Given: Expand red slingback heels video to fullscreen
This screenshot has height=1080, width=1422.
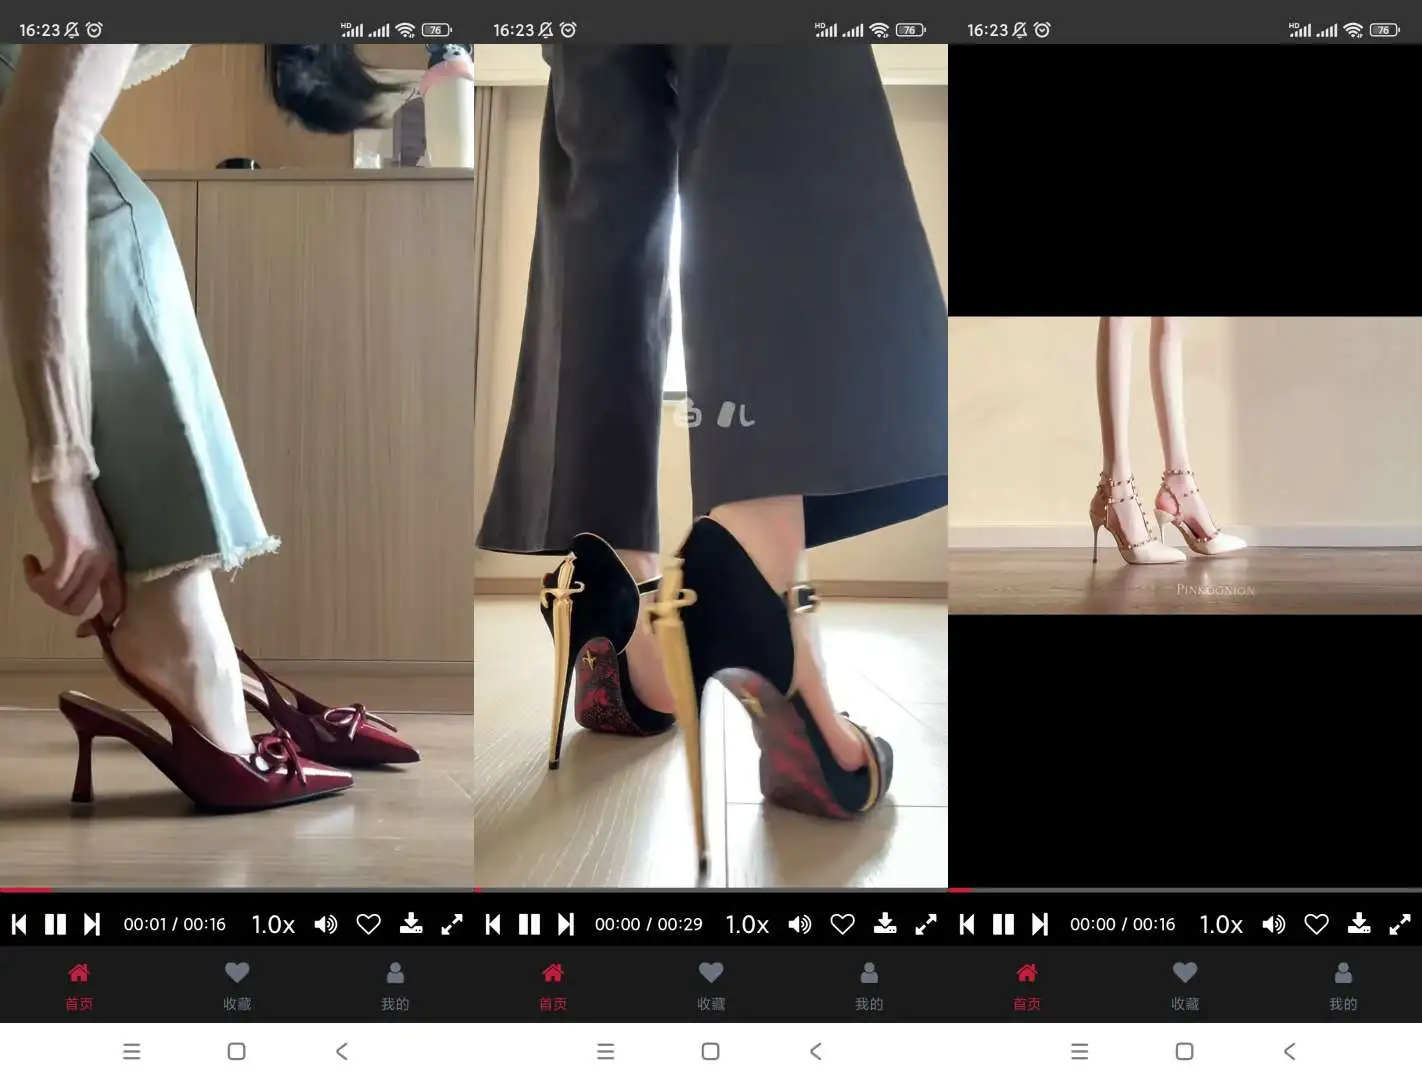Looking at the screenshot, I should pos(452,924).
